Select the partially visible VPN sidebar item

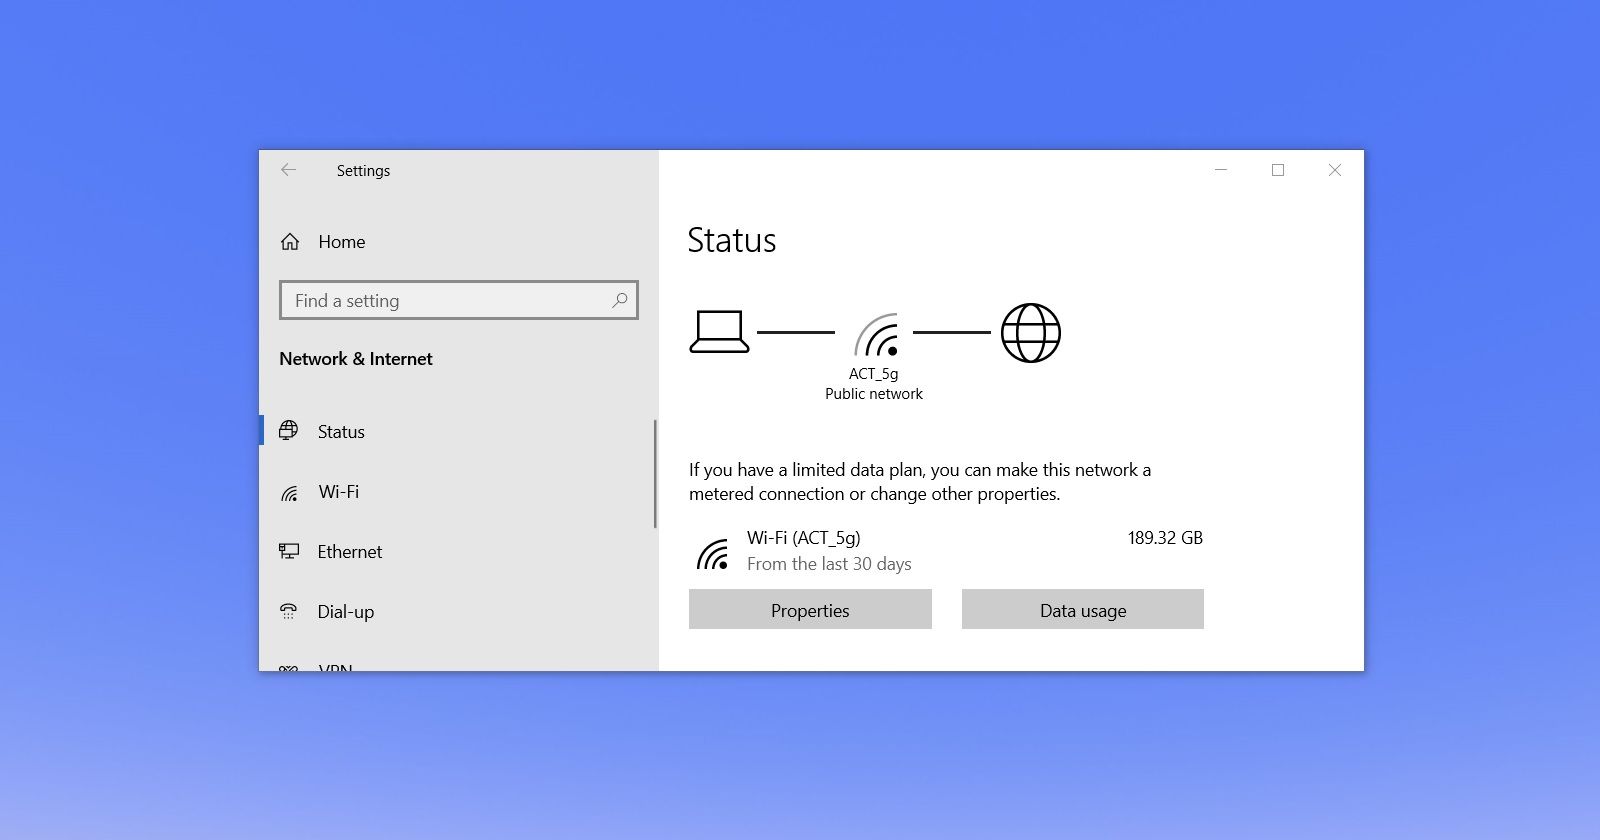335,666
